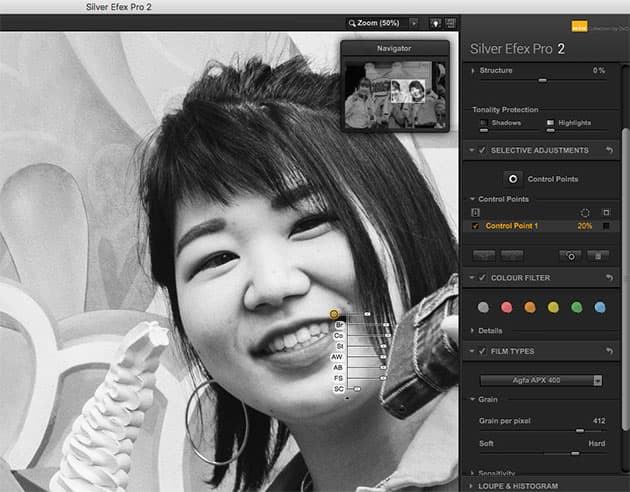
Task: Reset the Selective Adjustments section
Action: coord(610,150)
